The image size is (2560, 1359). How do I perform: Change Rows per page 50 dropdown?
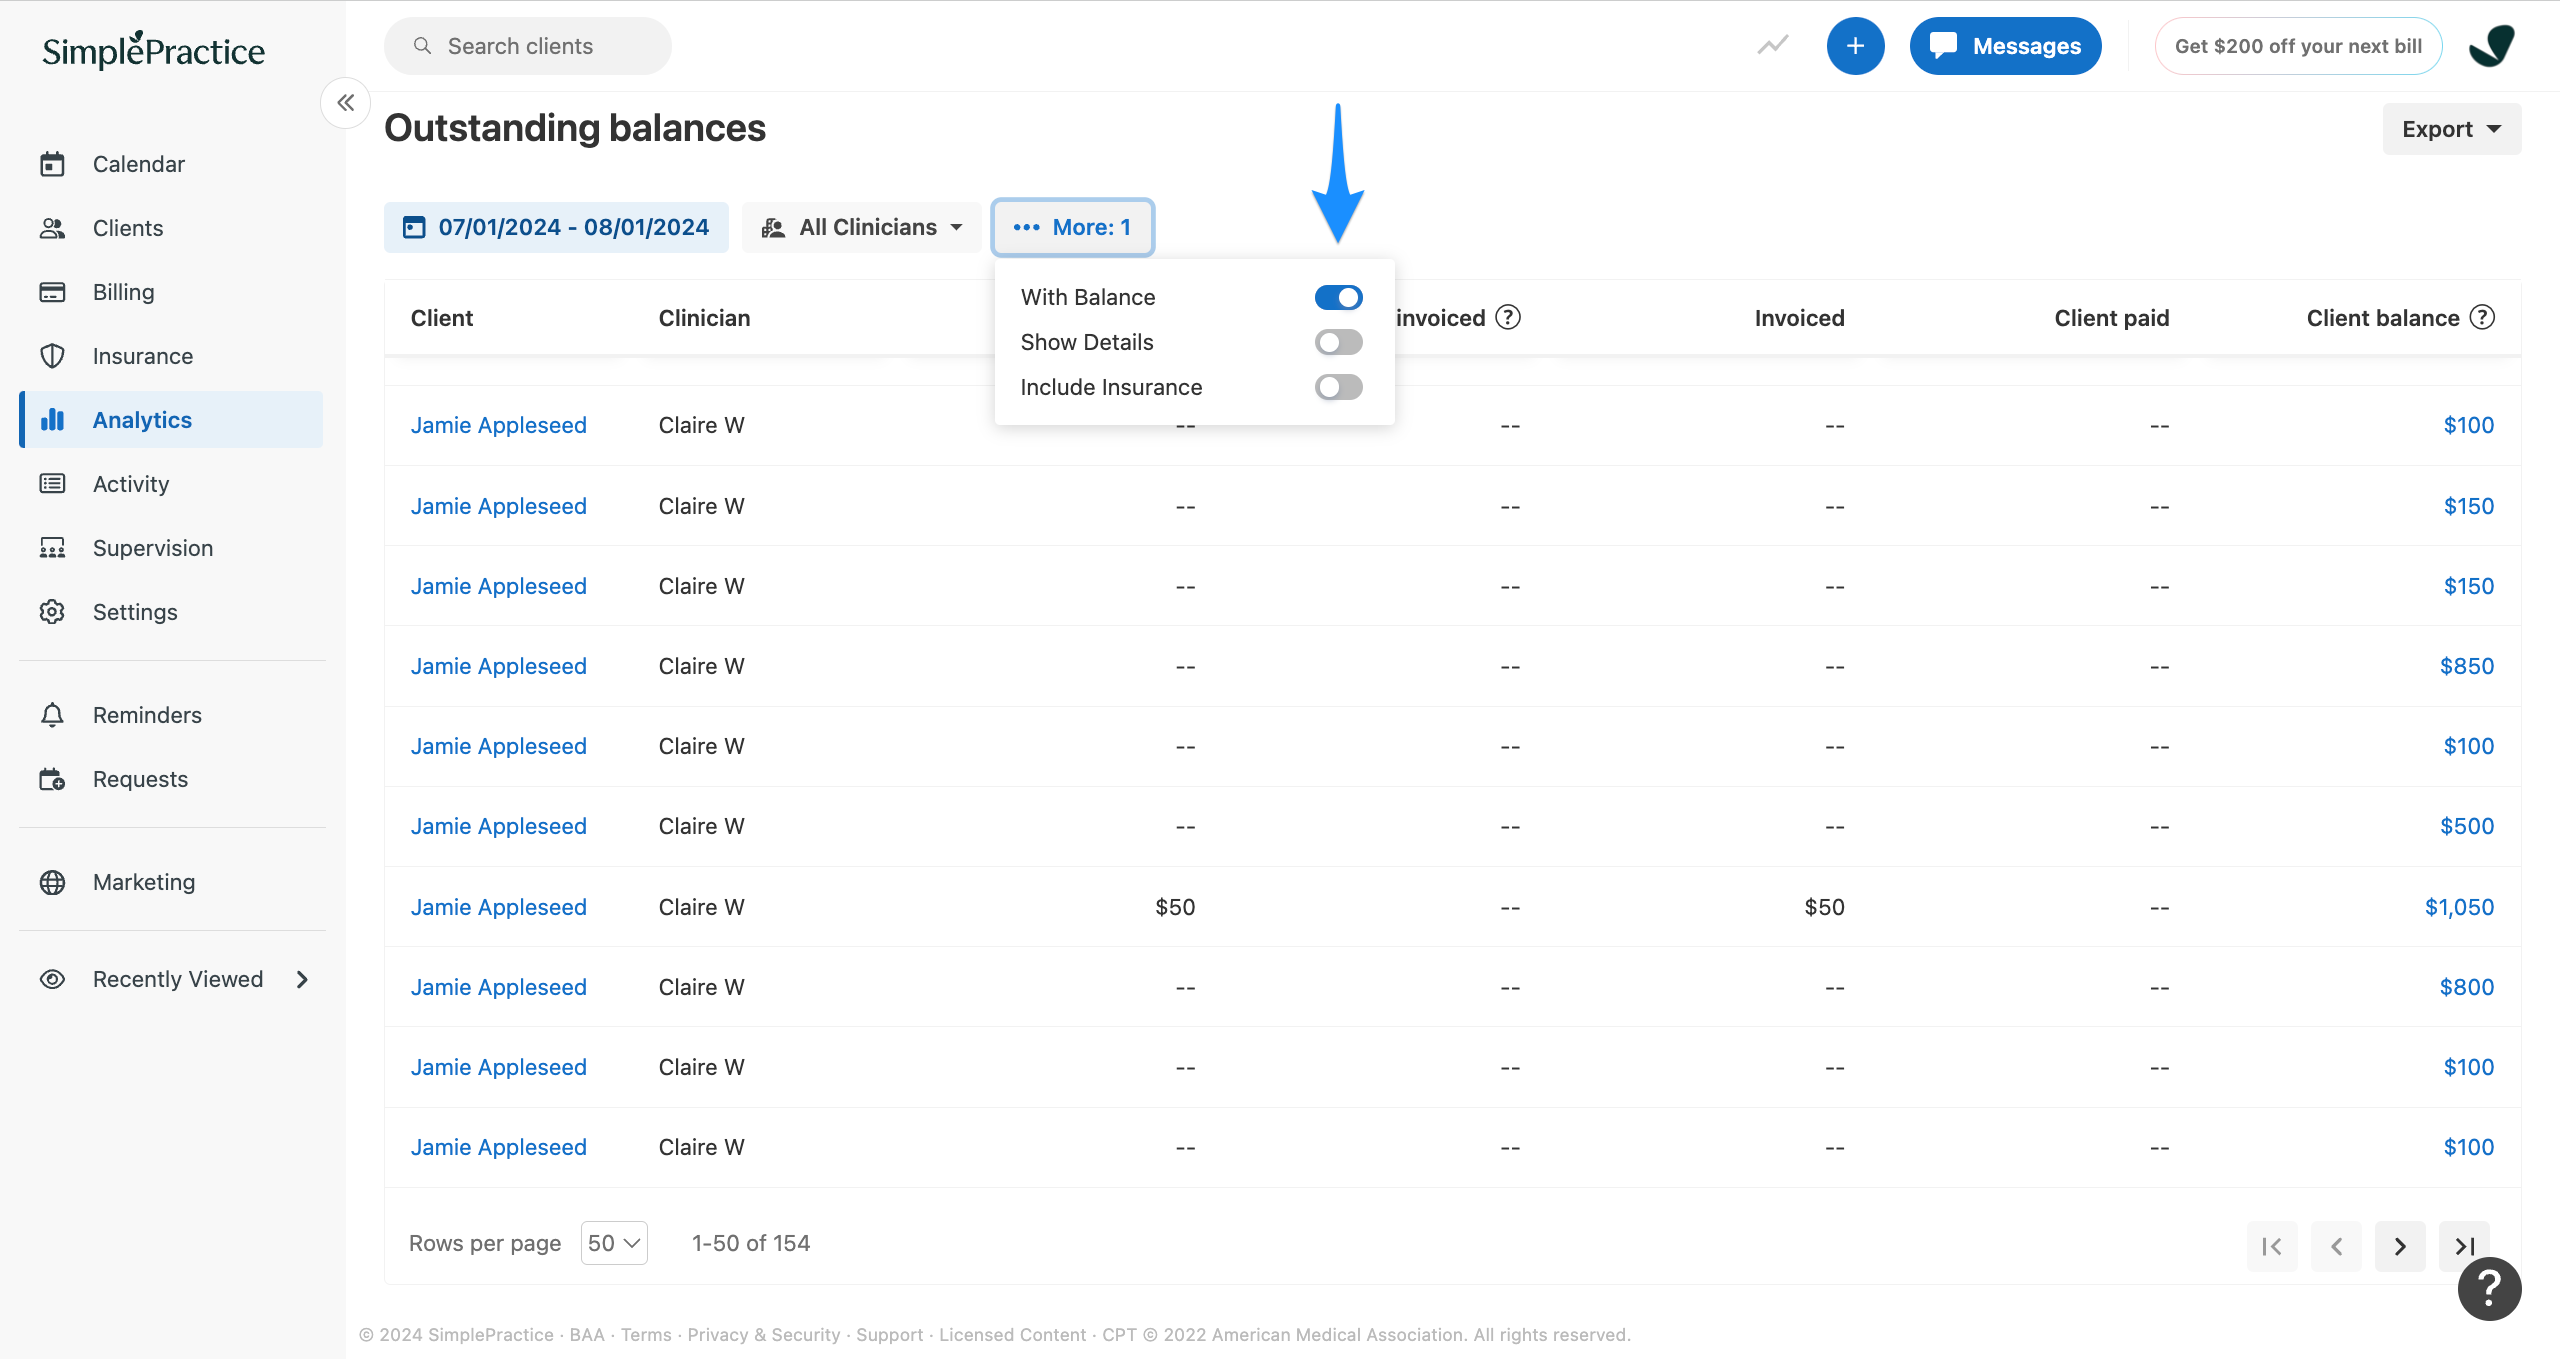pos(614,1243)
